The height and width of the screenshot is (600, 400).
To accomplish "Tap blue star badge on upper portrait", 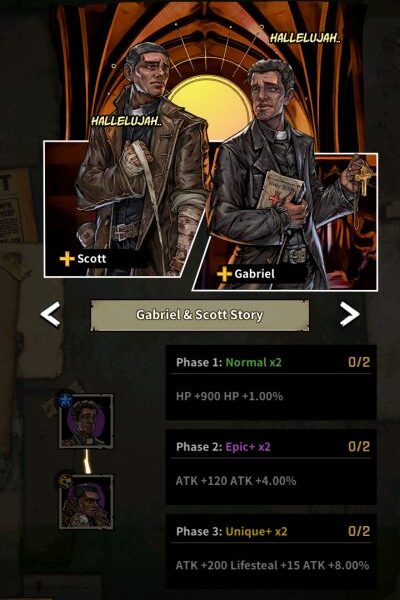I will 66,401.
